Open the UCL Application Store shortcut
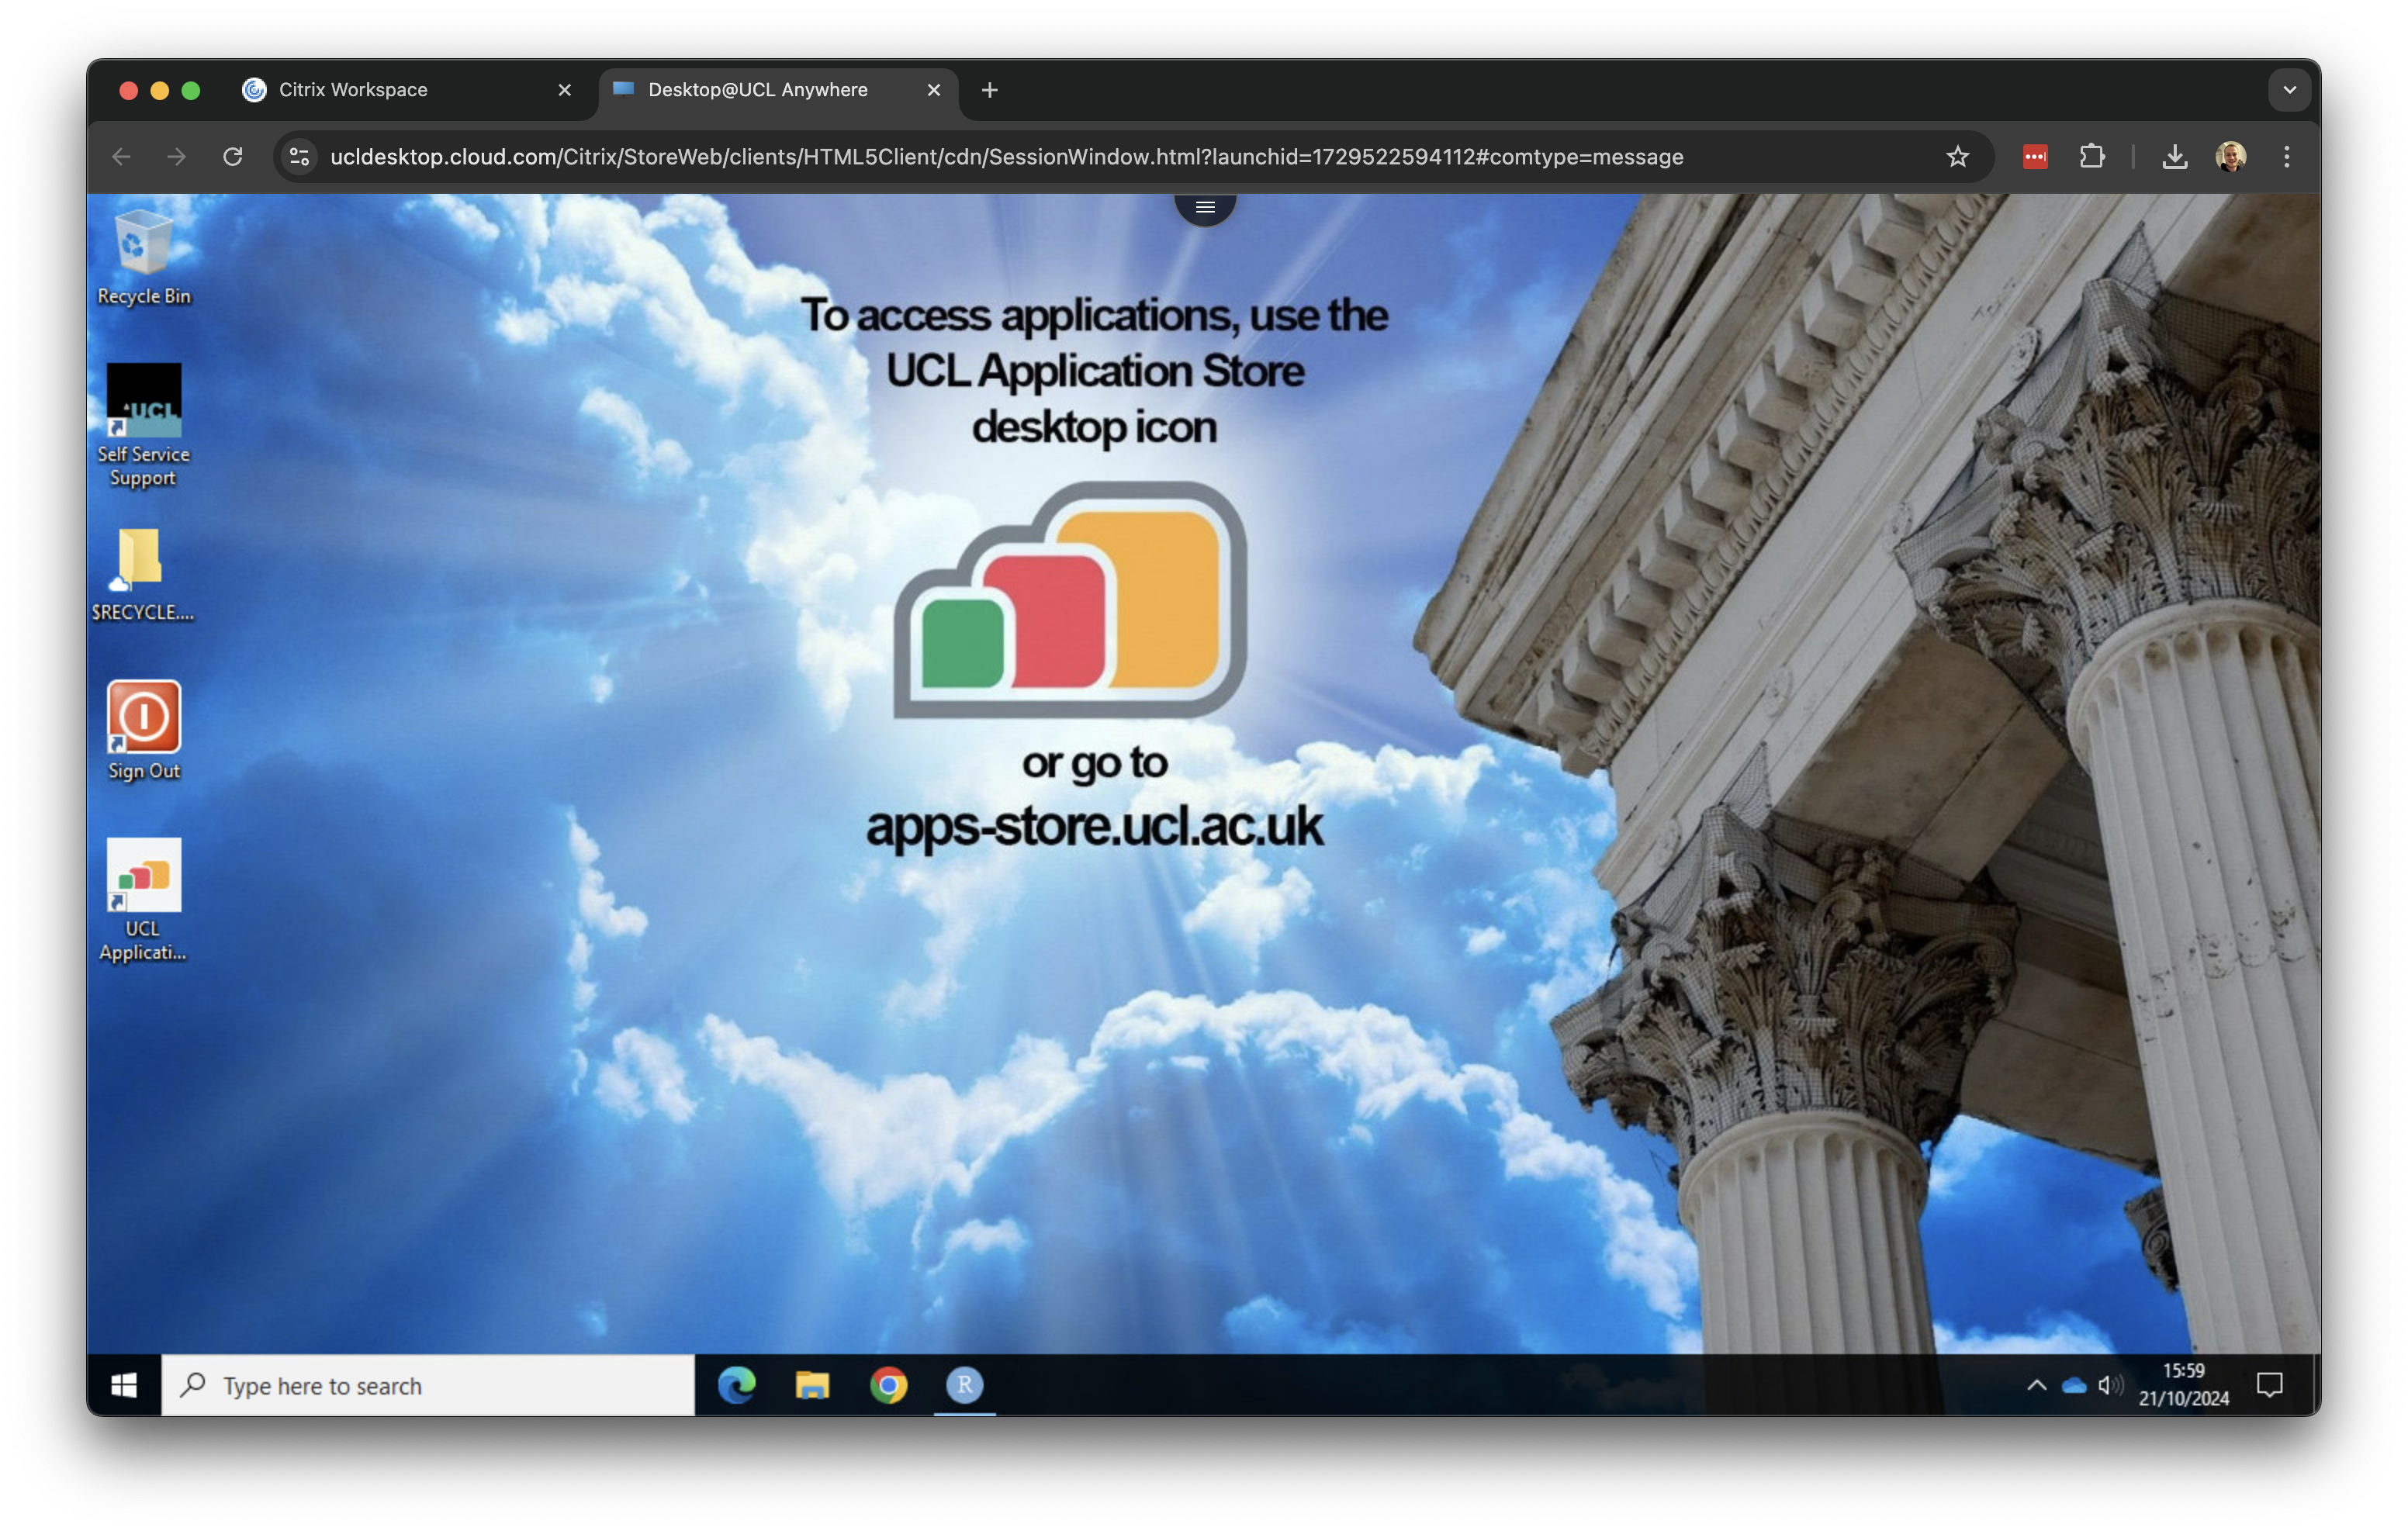Image resolution: width=2408 pixels, height=1531 pixels. (143, 876)
